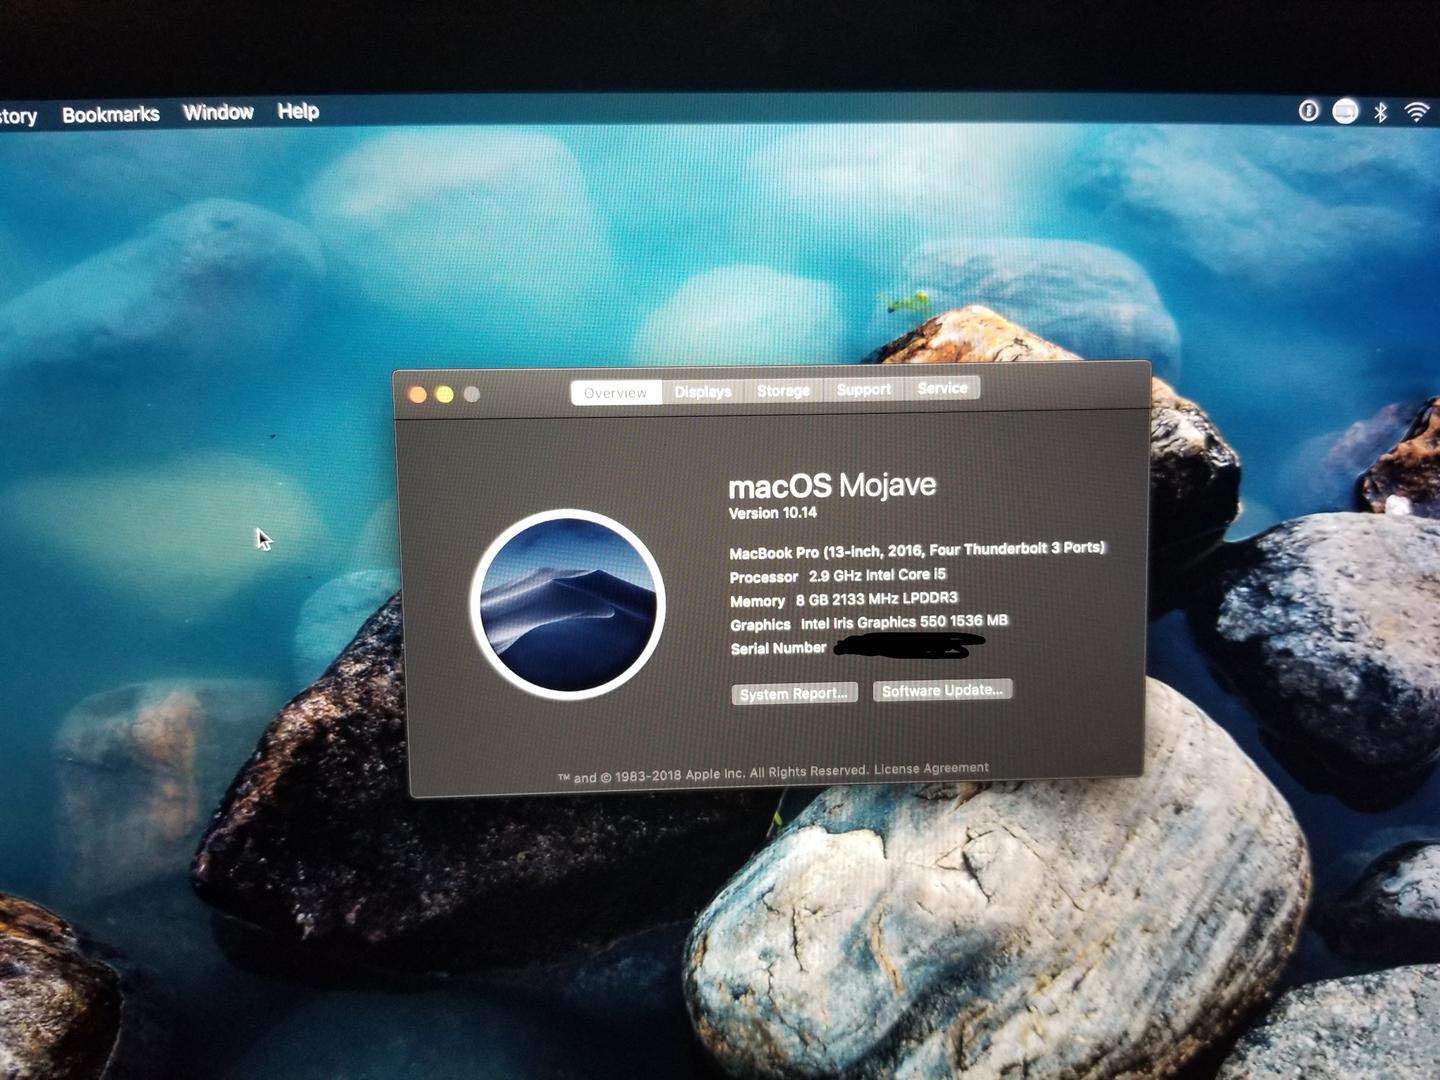
Task: Click the Serial Number label
Action: point(778,648)
